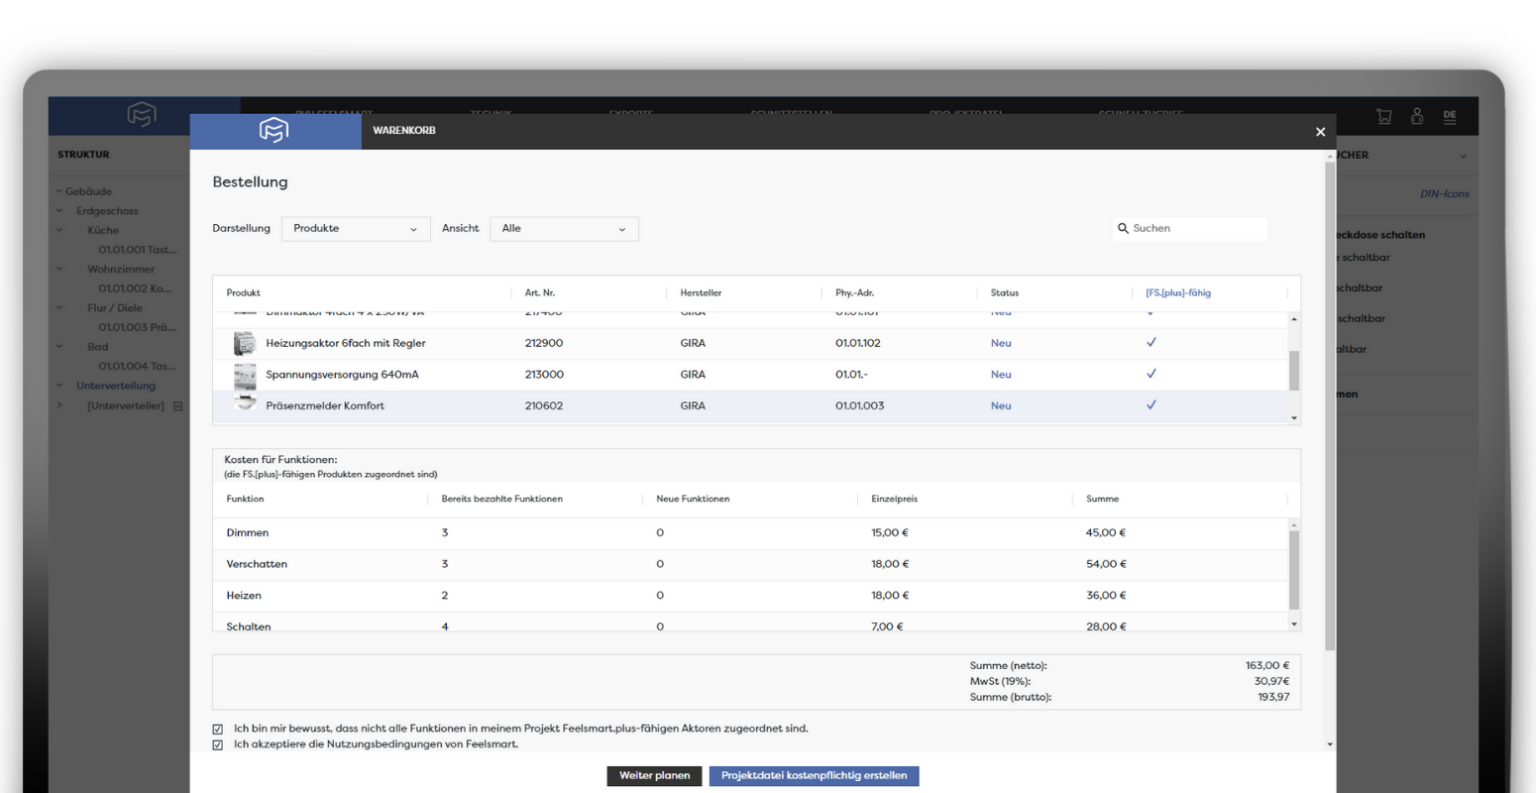Click the Neu status in Präsenzmelder row
The width and height of the screenshot is (1536, 793).
[x=1001, y=406]
